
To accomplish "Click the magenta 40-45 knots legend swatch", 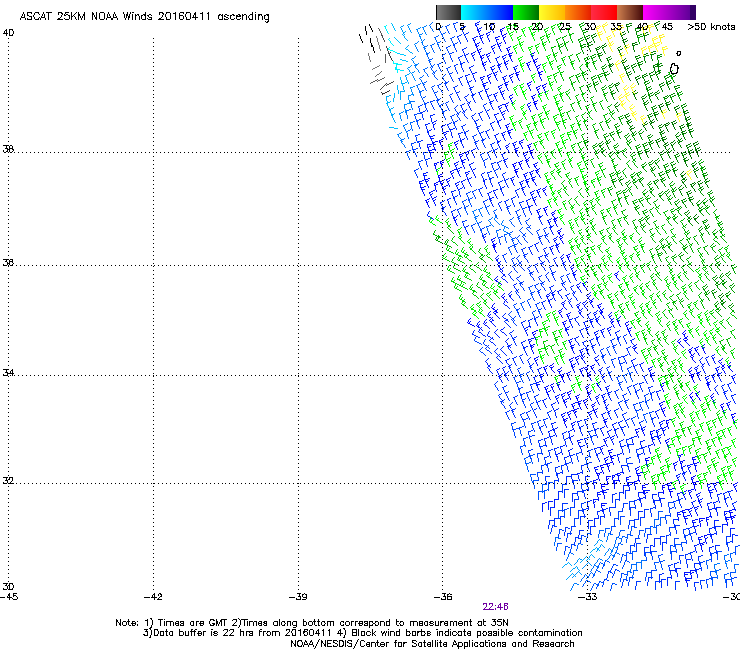I will [656, 12].
